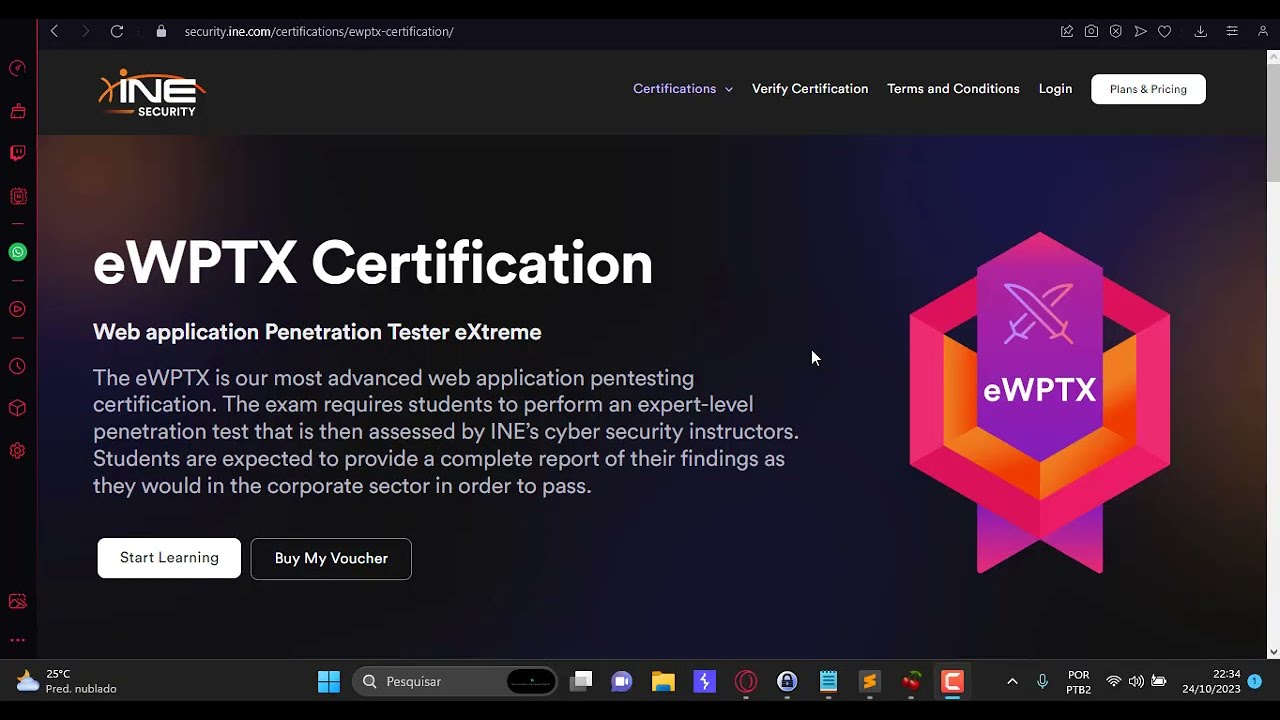
Task: Open the clock showing 22:34
Action: pos(1212,681)
